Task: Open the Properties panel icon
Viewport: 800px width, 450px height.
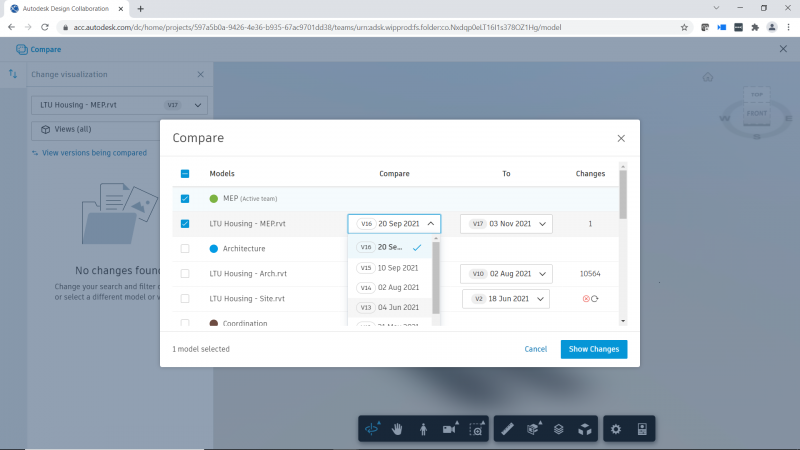Action: (x=642, y=429)
